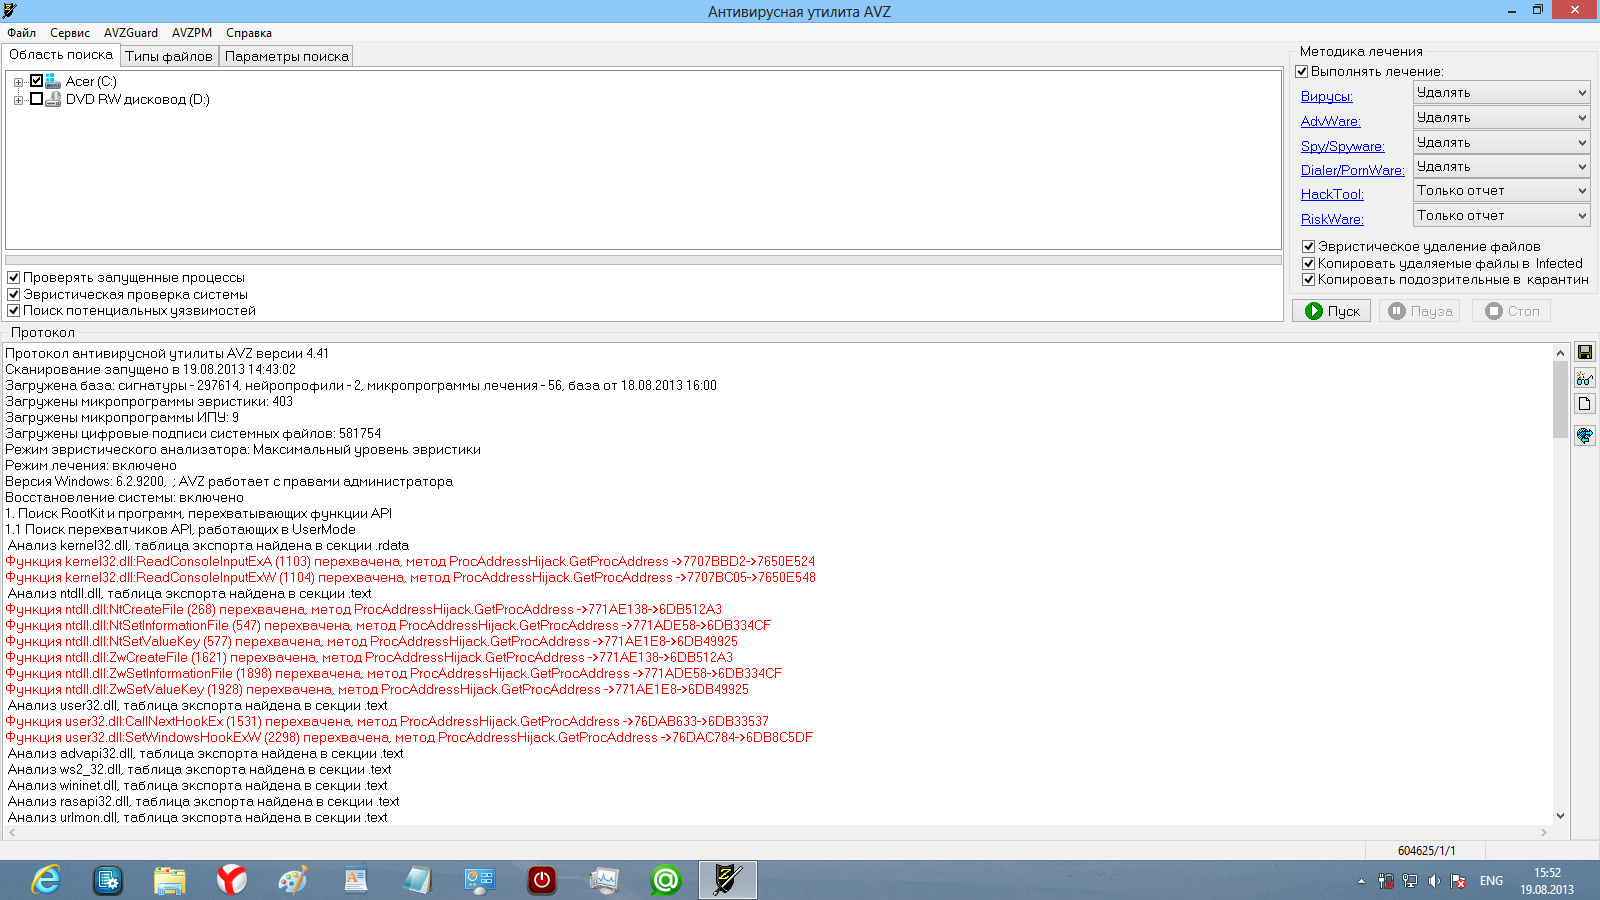1600x900 pixels.
Task: Open the RiskWare action dropdown
Action: pos(1501,216)
